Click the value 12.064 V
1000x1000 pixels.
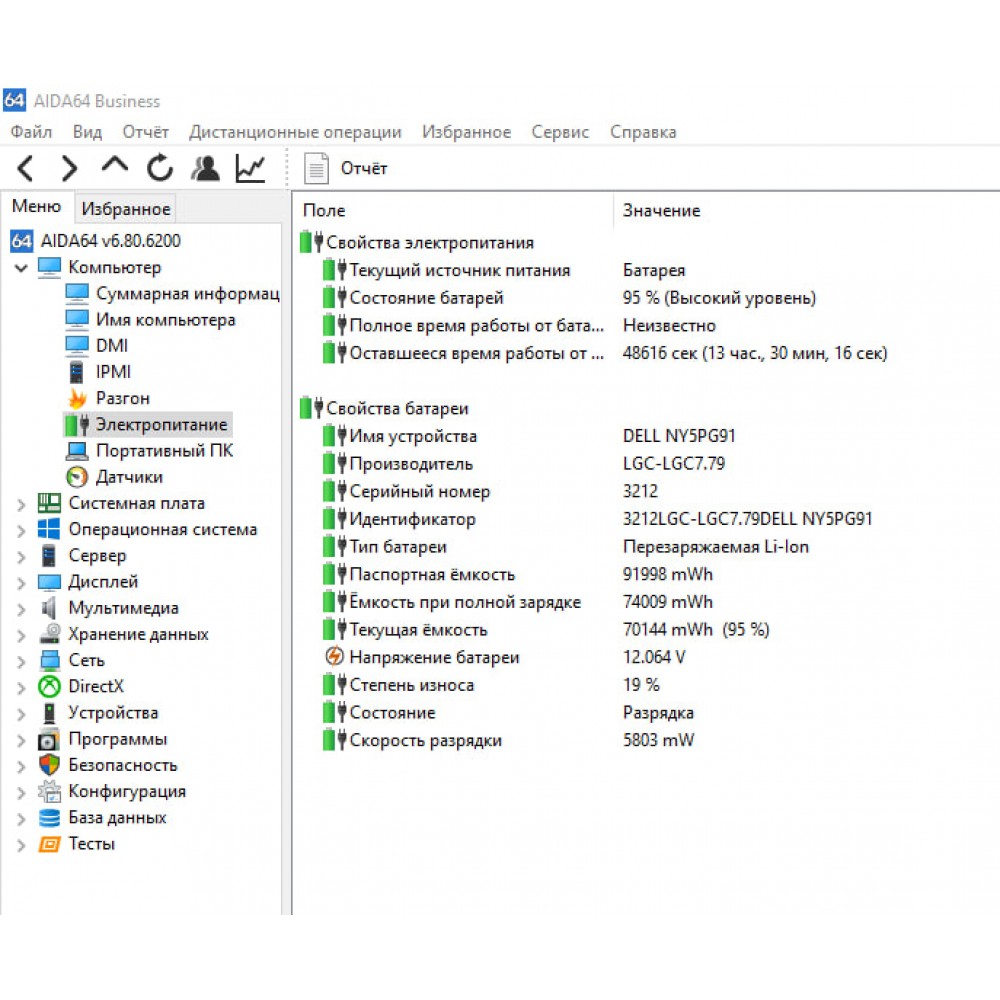click(x=654, y=658)
